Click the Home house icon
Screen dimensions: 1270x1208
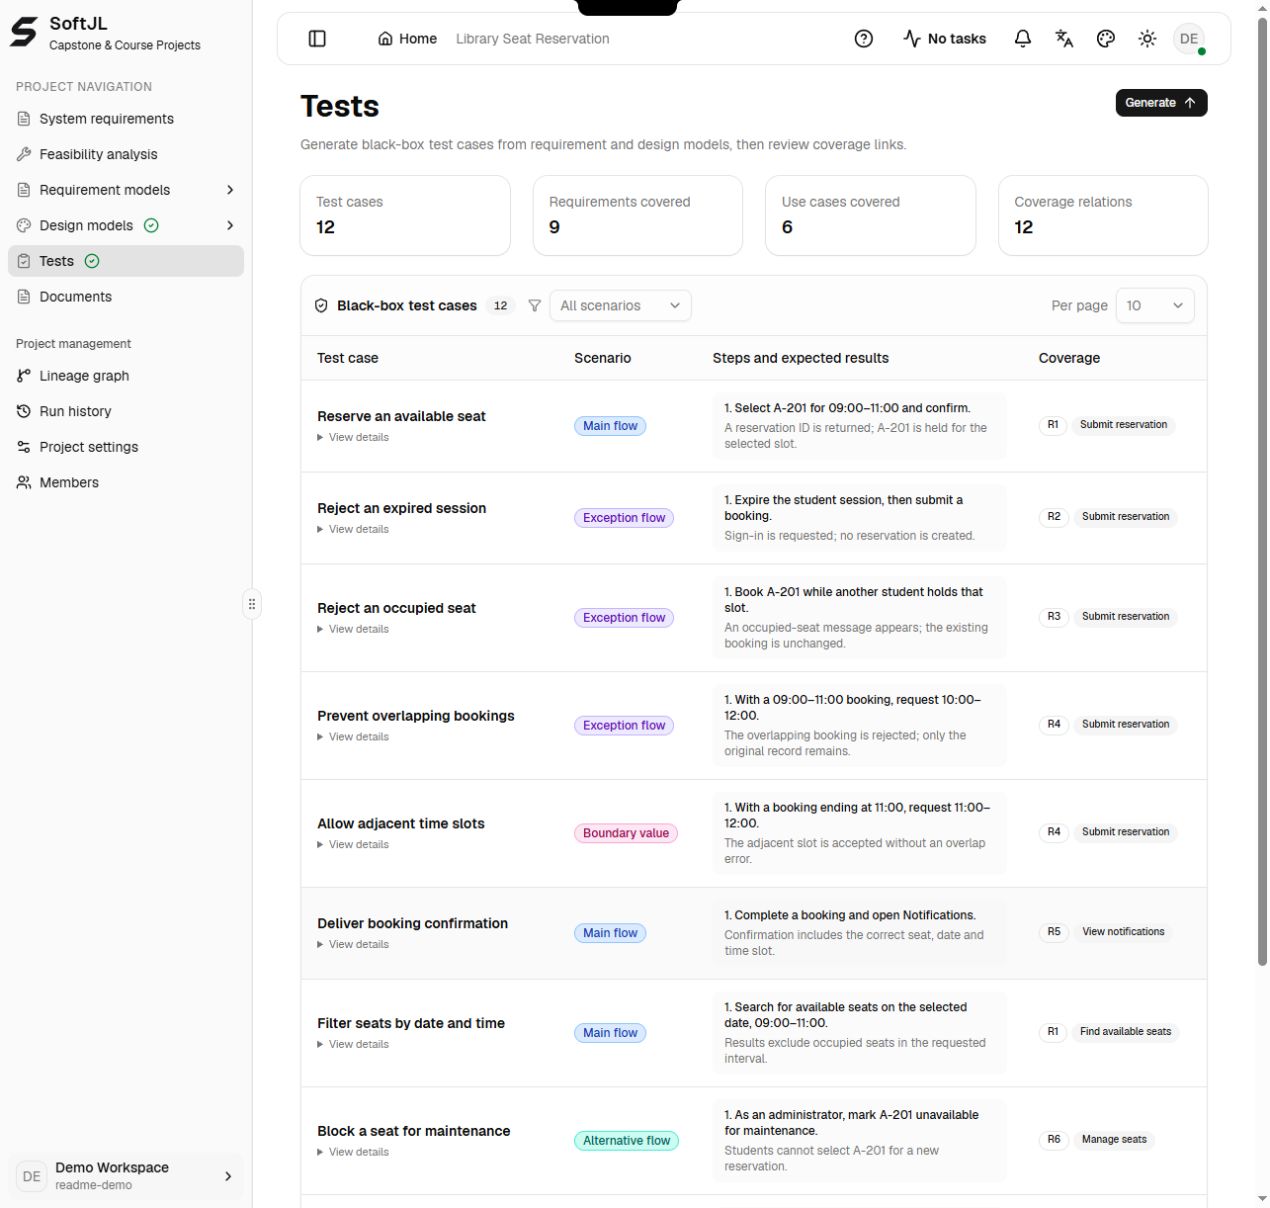(385, 39)
